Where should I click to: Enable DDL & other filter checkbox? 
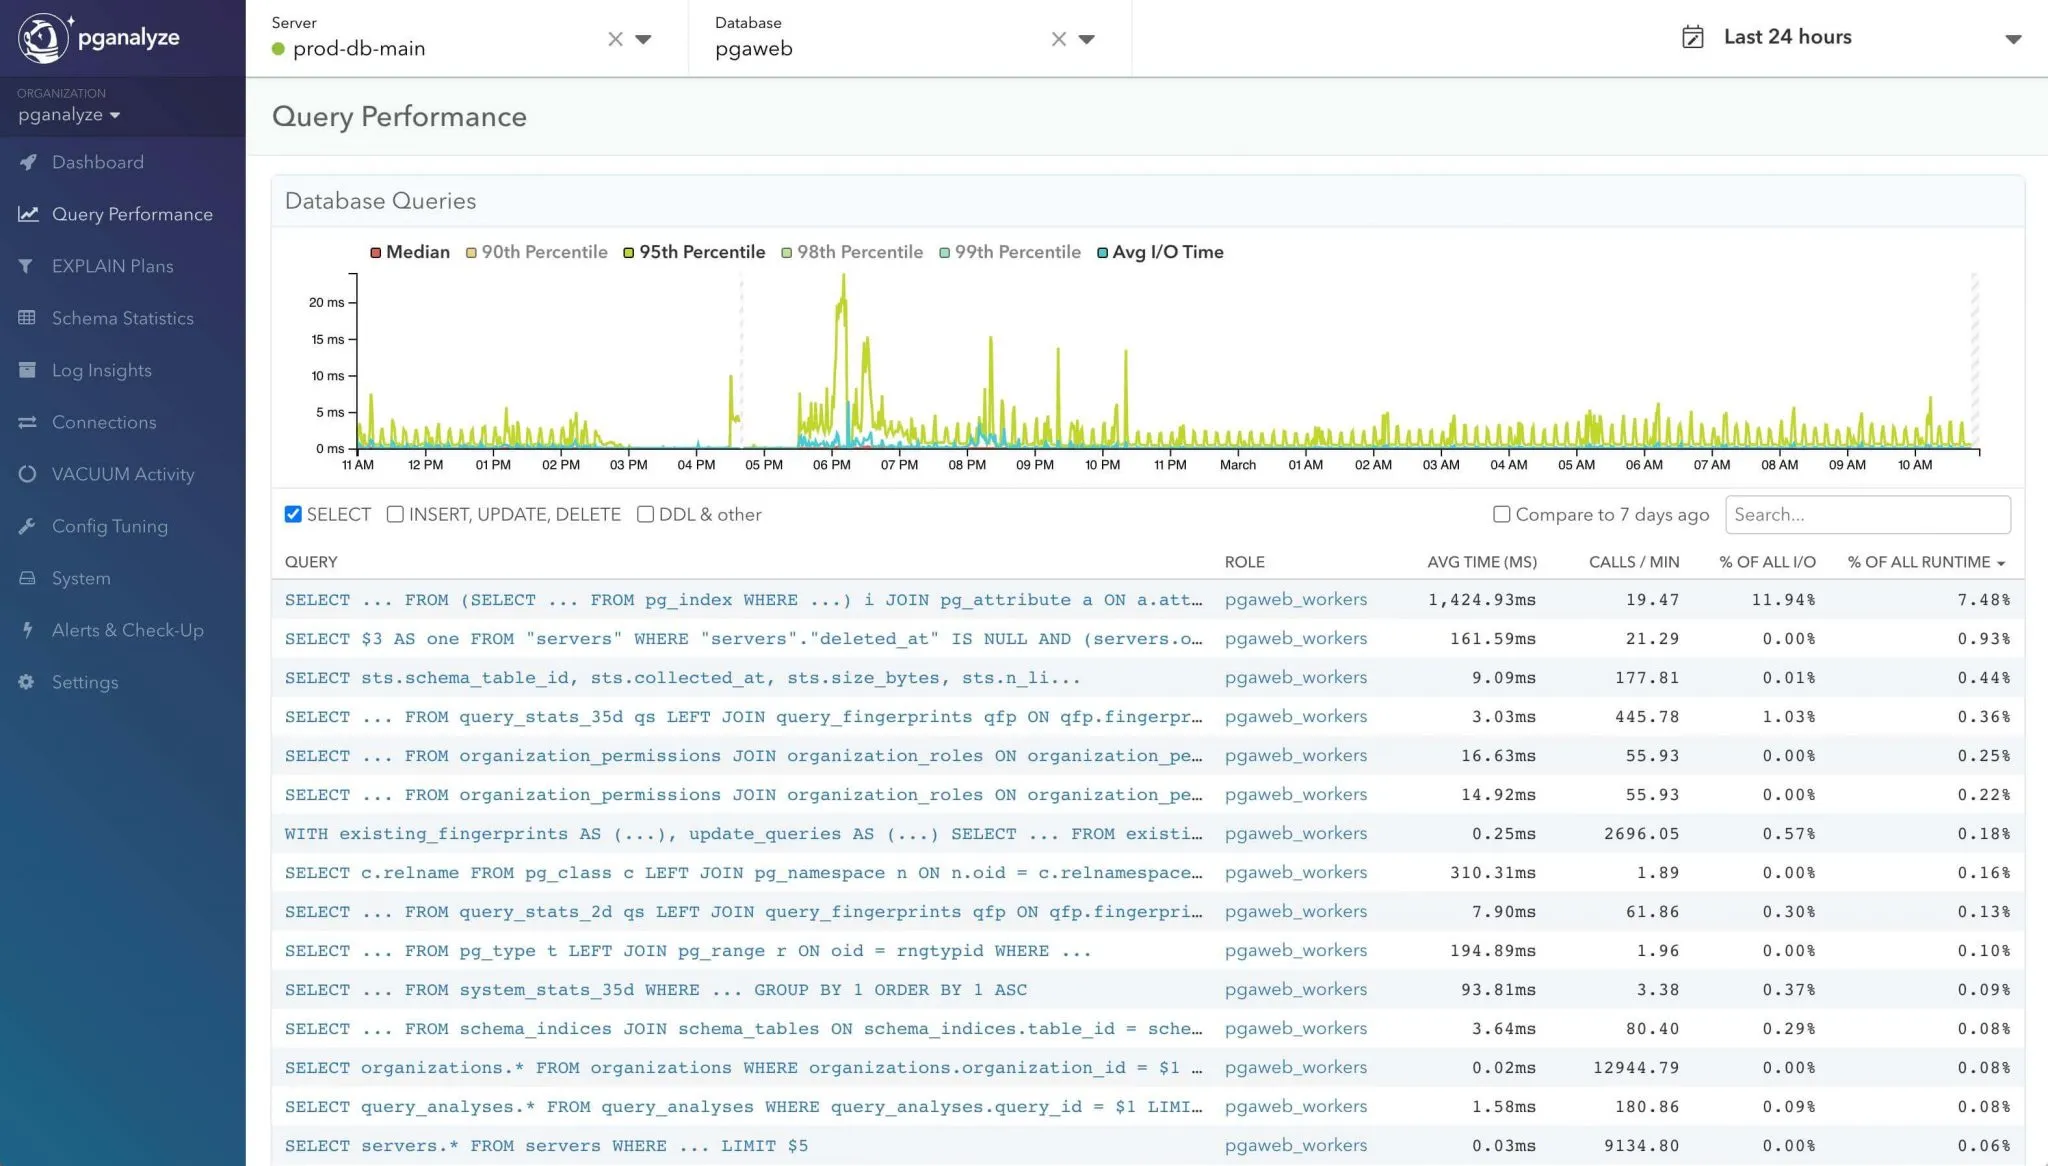tap(646, 515)
